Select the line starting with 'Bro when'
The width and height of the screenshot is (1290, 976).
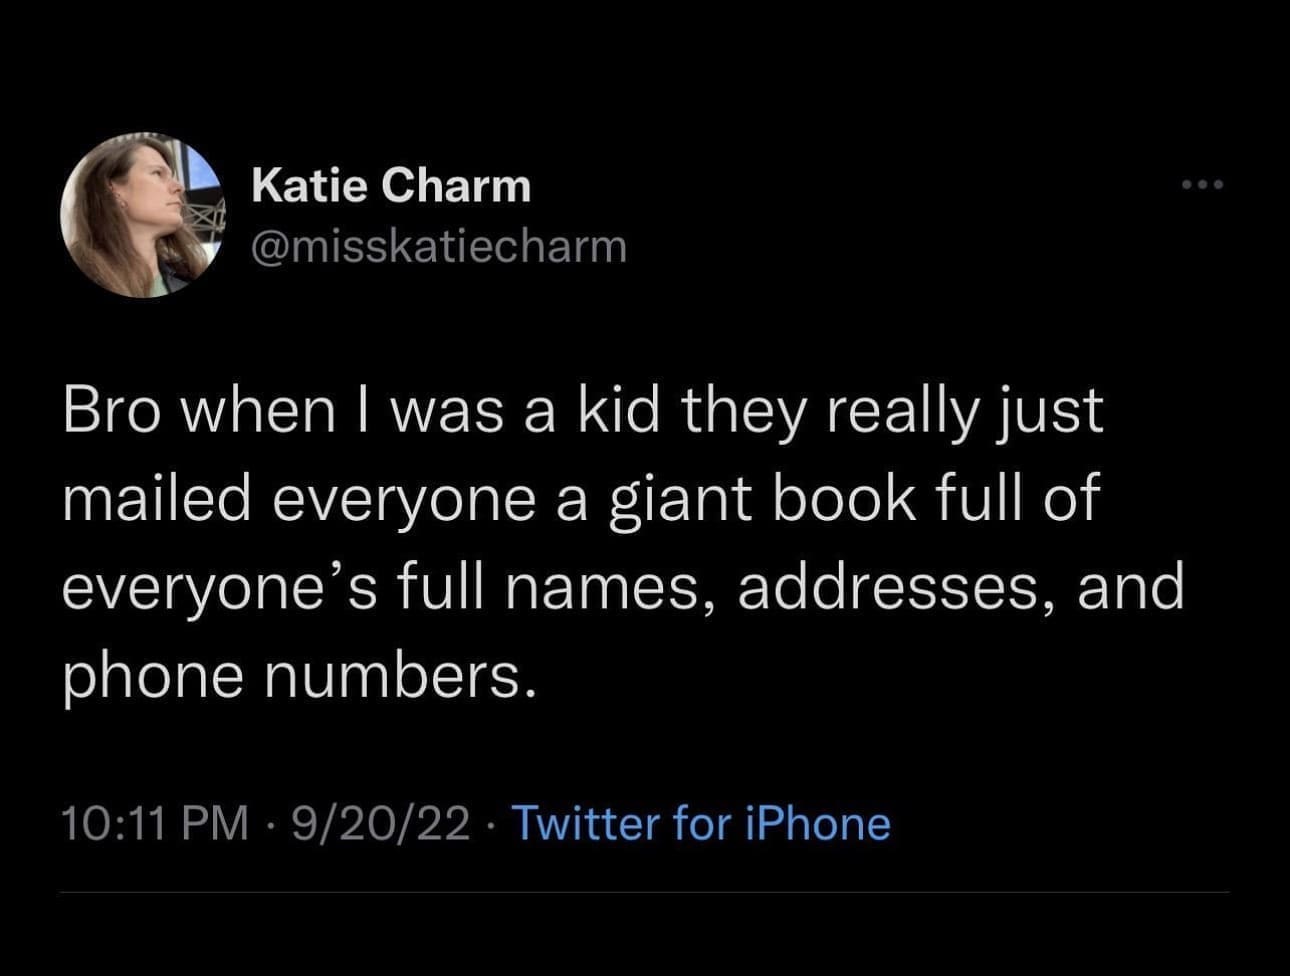583,408
